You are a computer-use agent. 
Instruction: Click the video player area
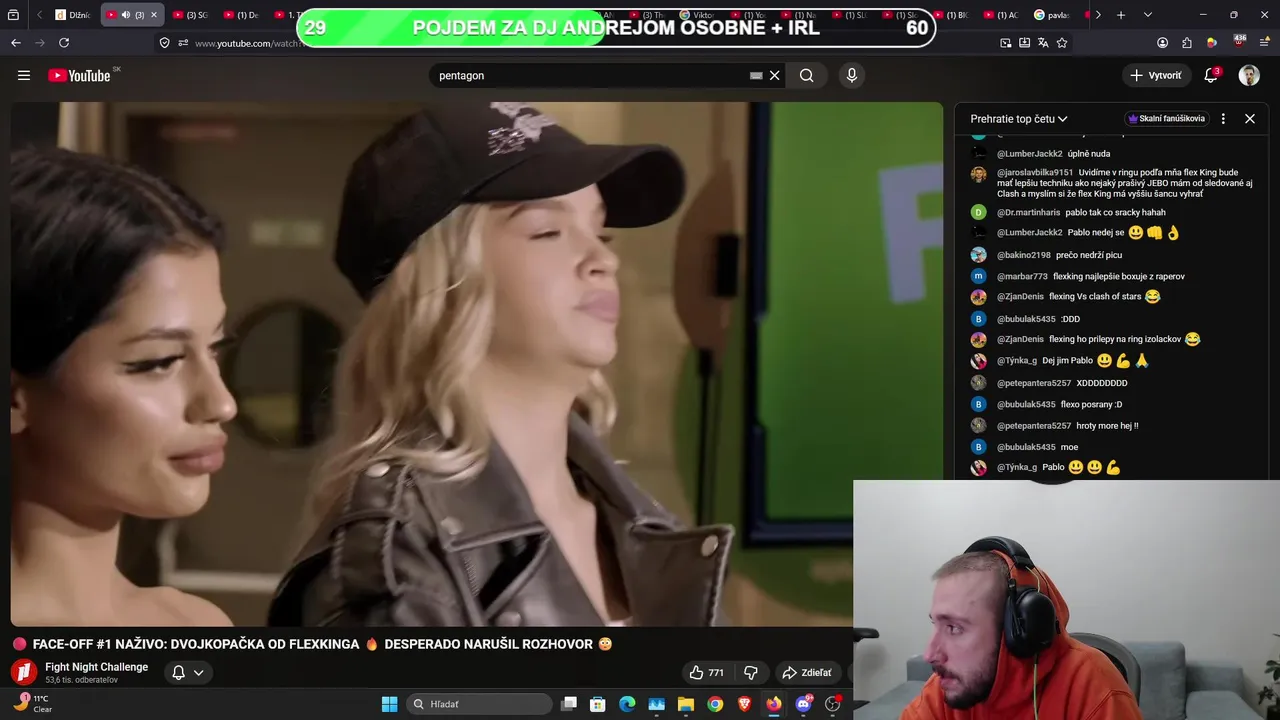pos(476,364)
